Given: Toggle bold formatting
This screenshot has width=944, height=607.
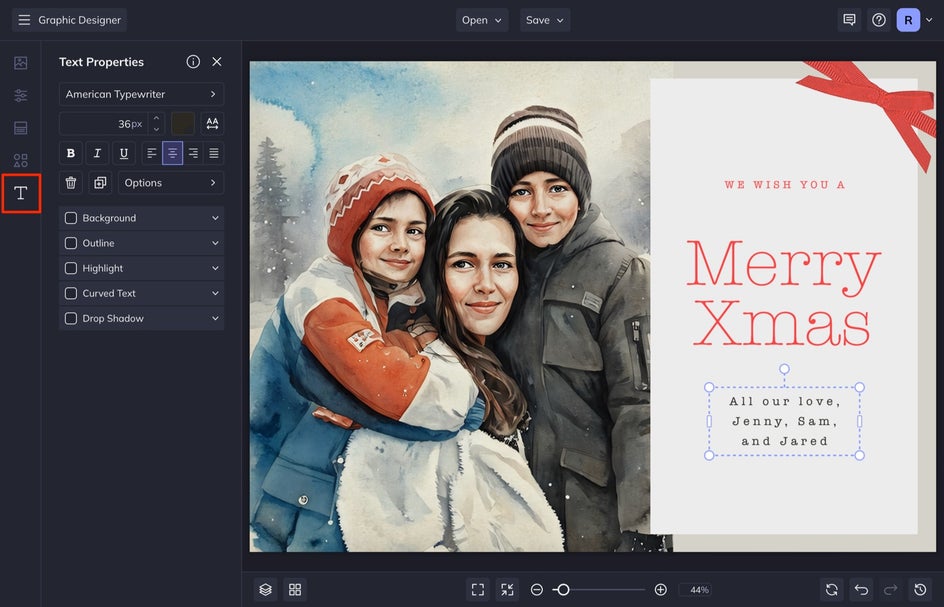Looking at the screenshot, I should [x=70, y=153].
